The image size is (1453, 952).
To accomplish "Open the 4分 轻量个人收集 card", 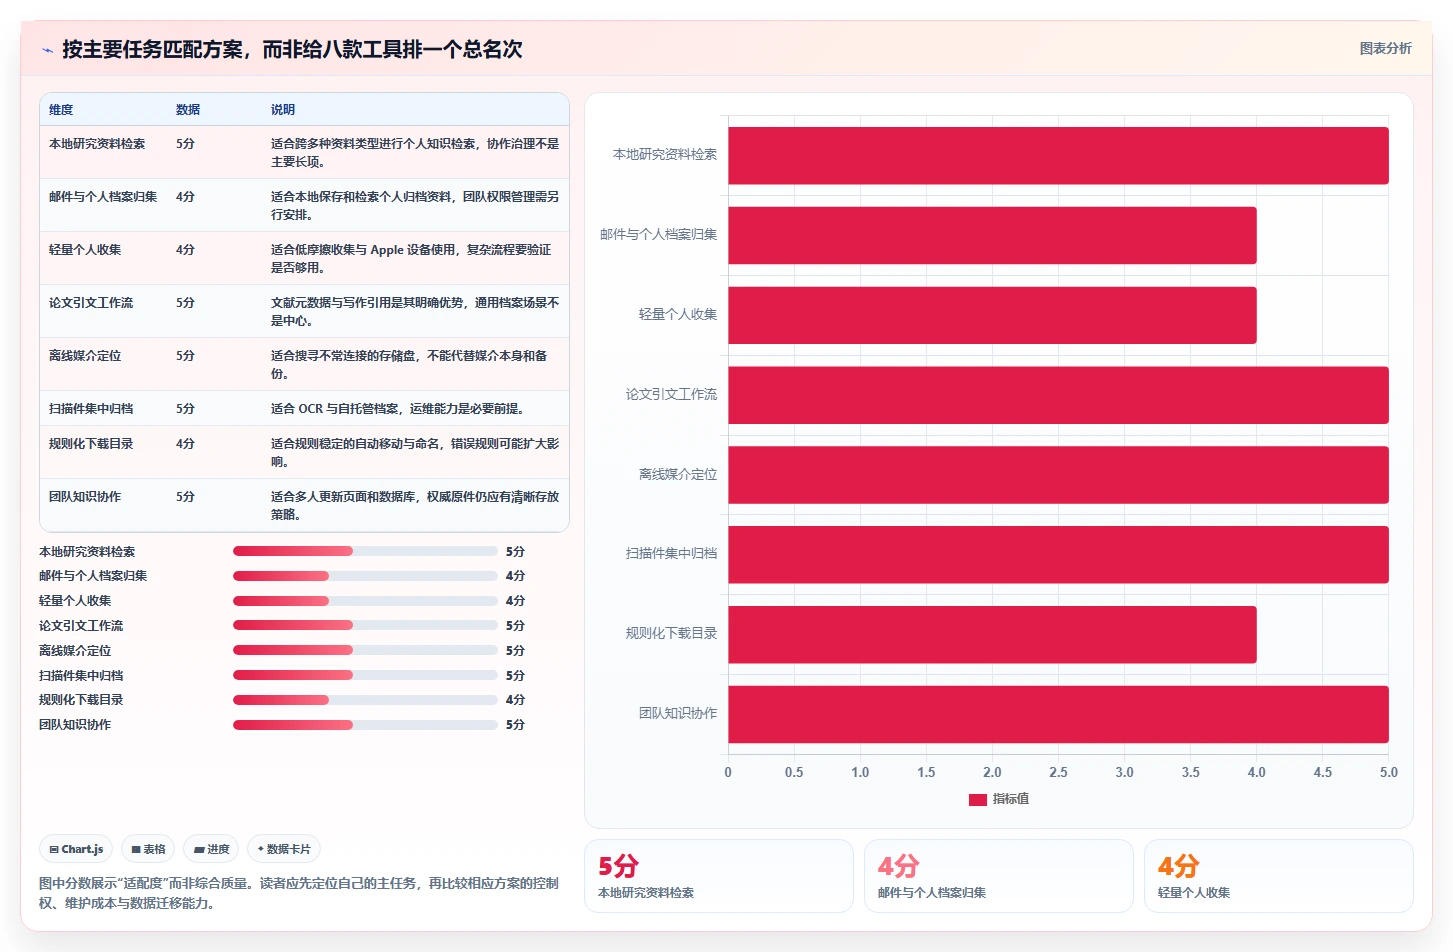I will point(1278,876).
